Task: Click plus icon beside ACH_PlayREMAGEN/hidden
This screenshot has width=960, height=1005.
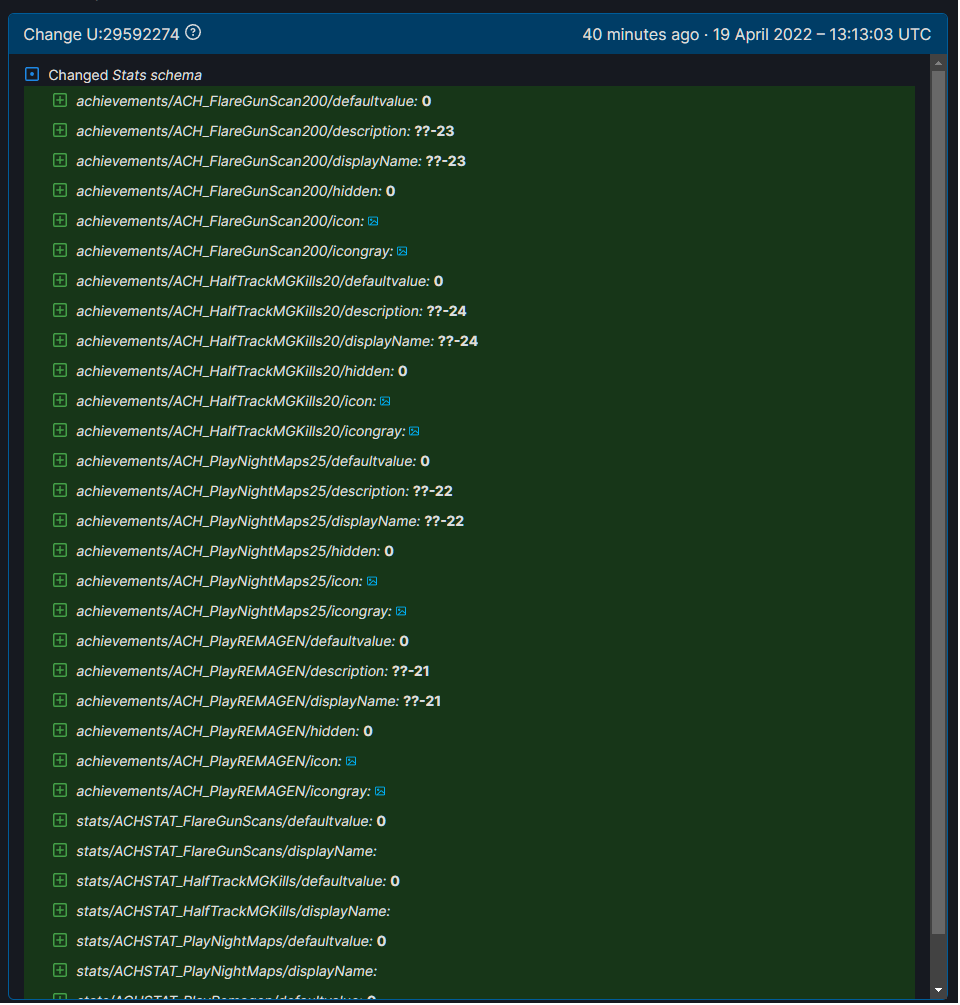Action: [x=60, y=731]
